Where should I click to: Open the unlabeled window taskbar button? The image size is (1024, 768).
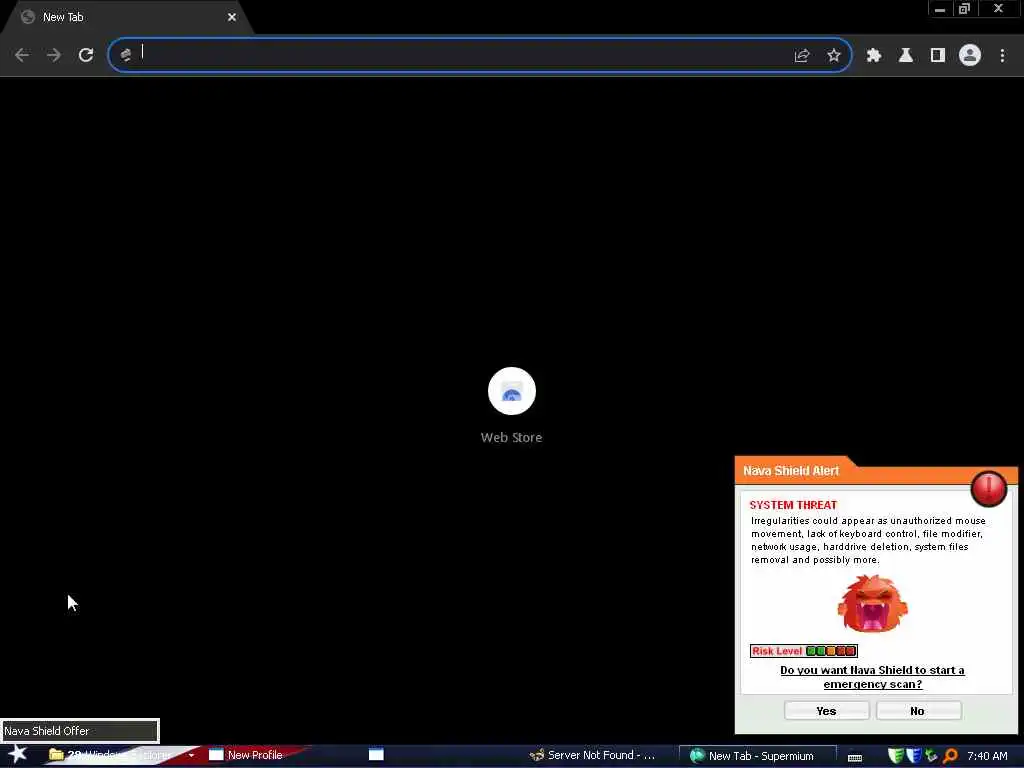[x=377, y=755]
